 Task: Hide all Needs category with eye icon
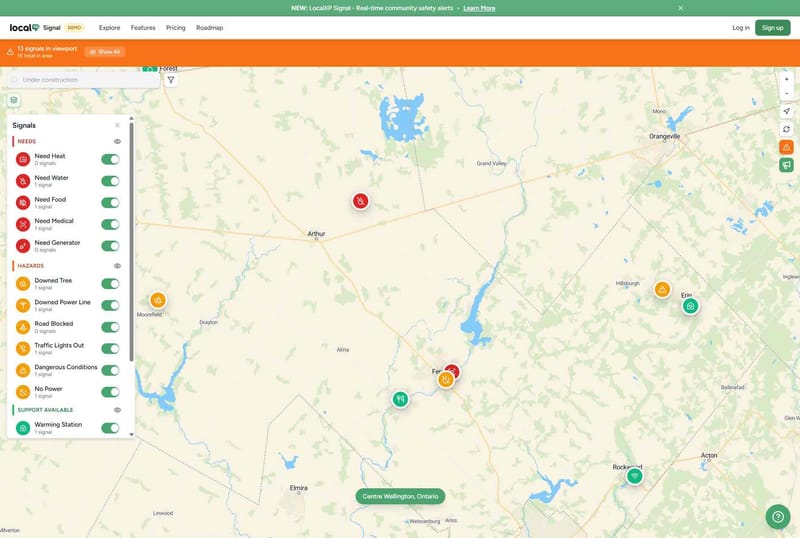pos(117,141)
